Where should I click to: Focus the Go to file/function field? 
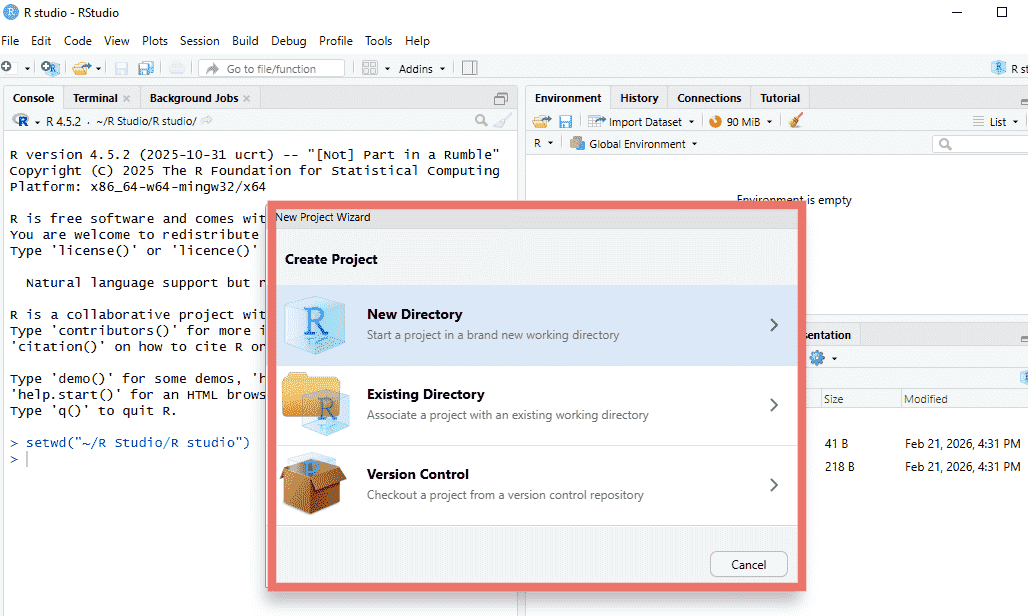272,68
